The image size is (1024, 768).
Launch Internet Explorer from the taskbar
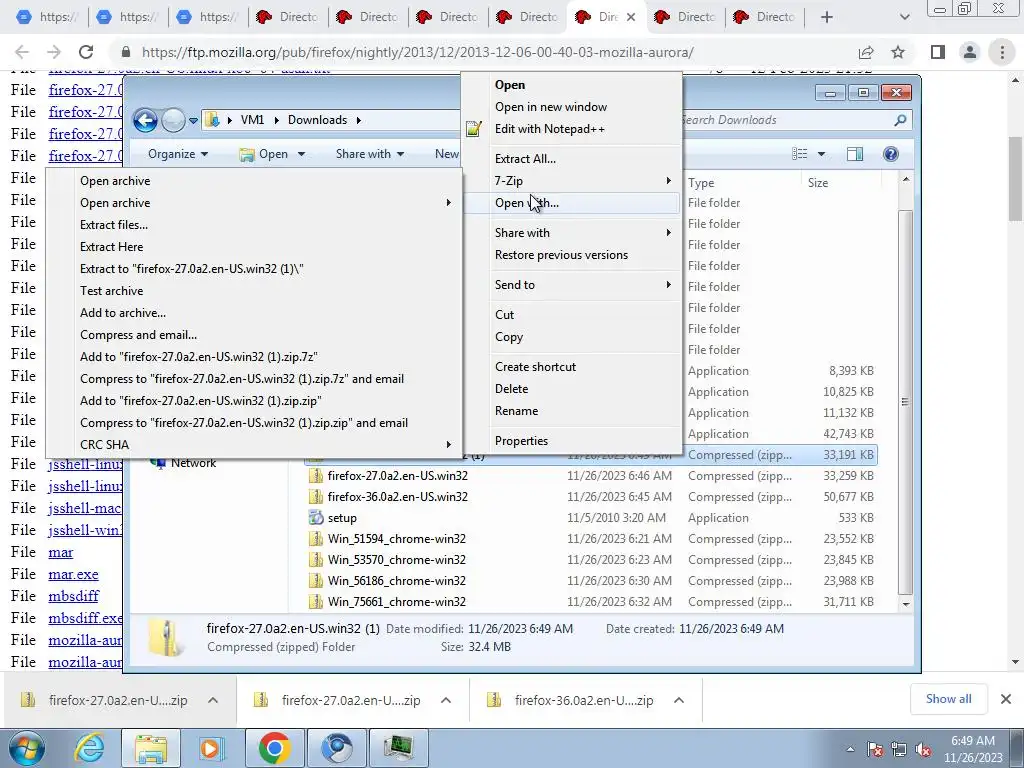(89, 748)
